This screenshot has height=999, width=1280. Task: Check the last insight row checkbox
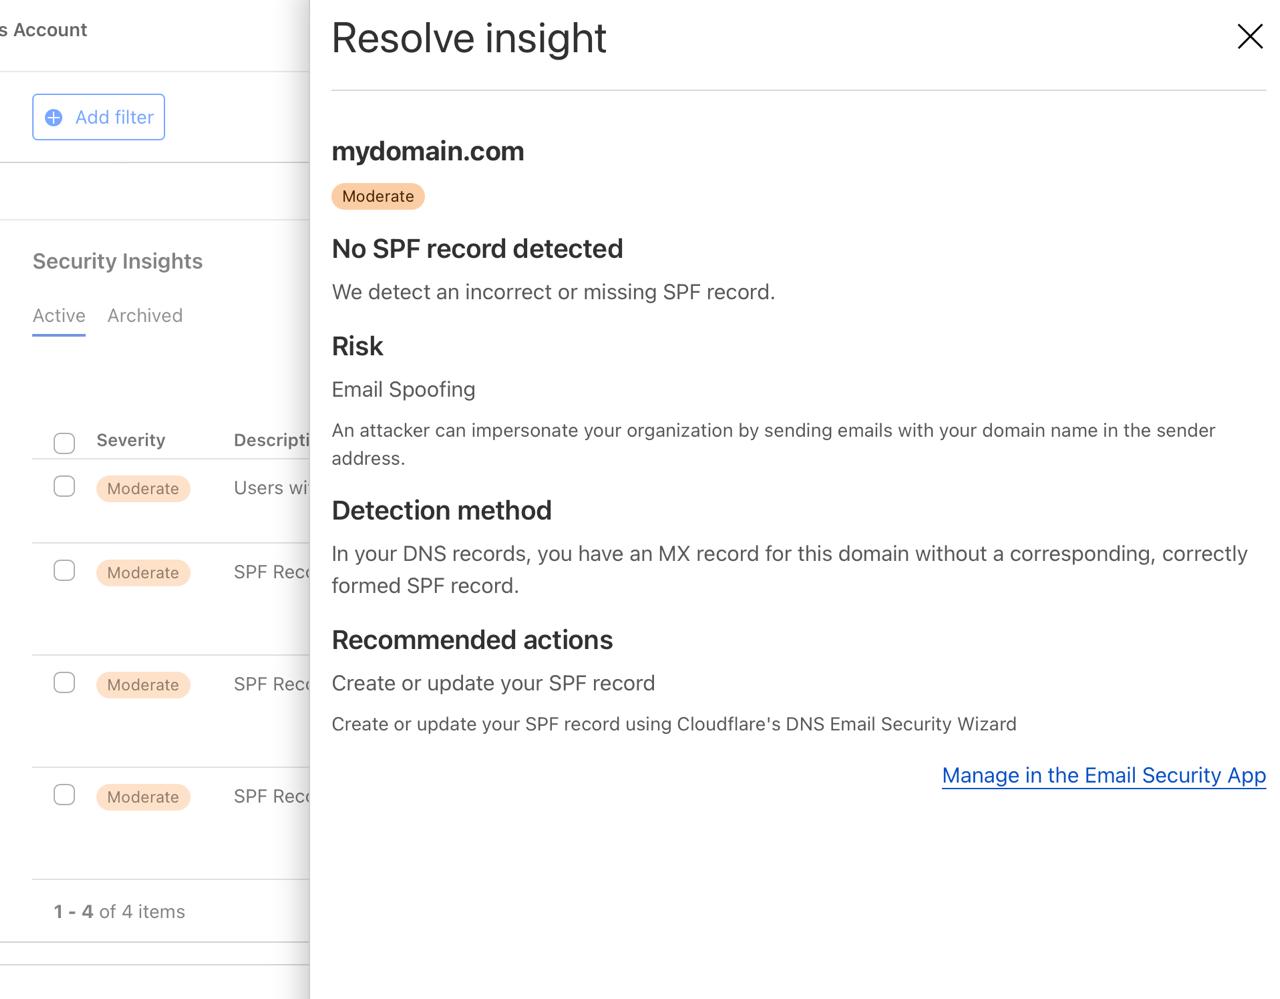(x=64, y=795)
